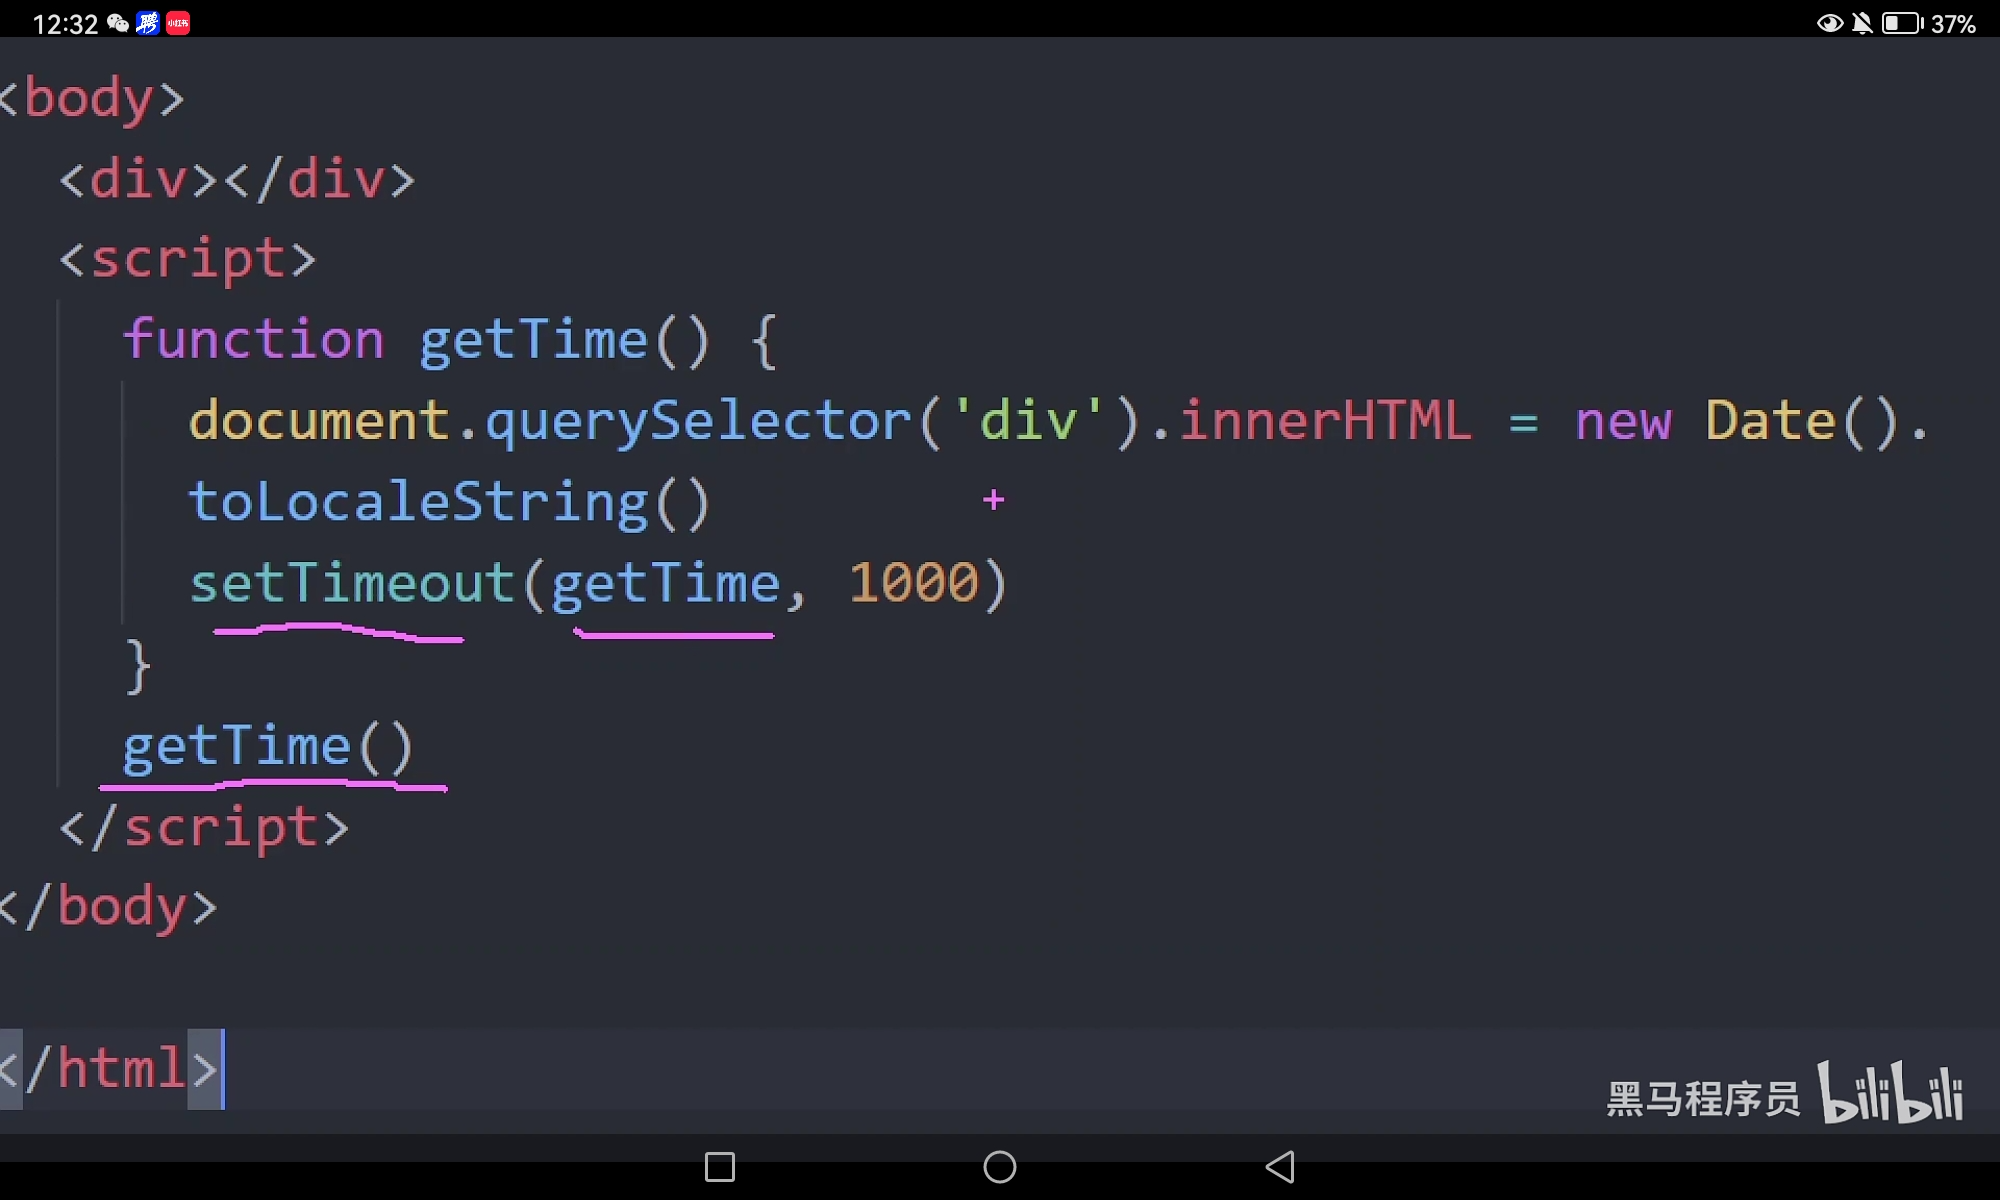Screen dimensions: 2000x1200
Task: Tap the eye comfort status icon
Action: pos(1829,23)
